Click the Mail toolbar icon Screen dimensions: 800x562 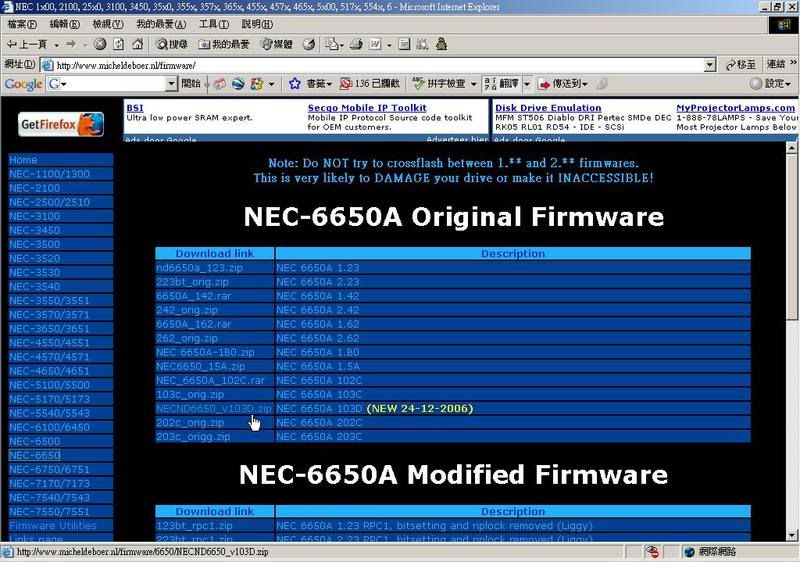[x=332, y=44]
